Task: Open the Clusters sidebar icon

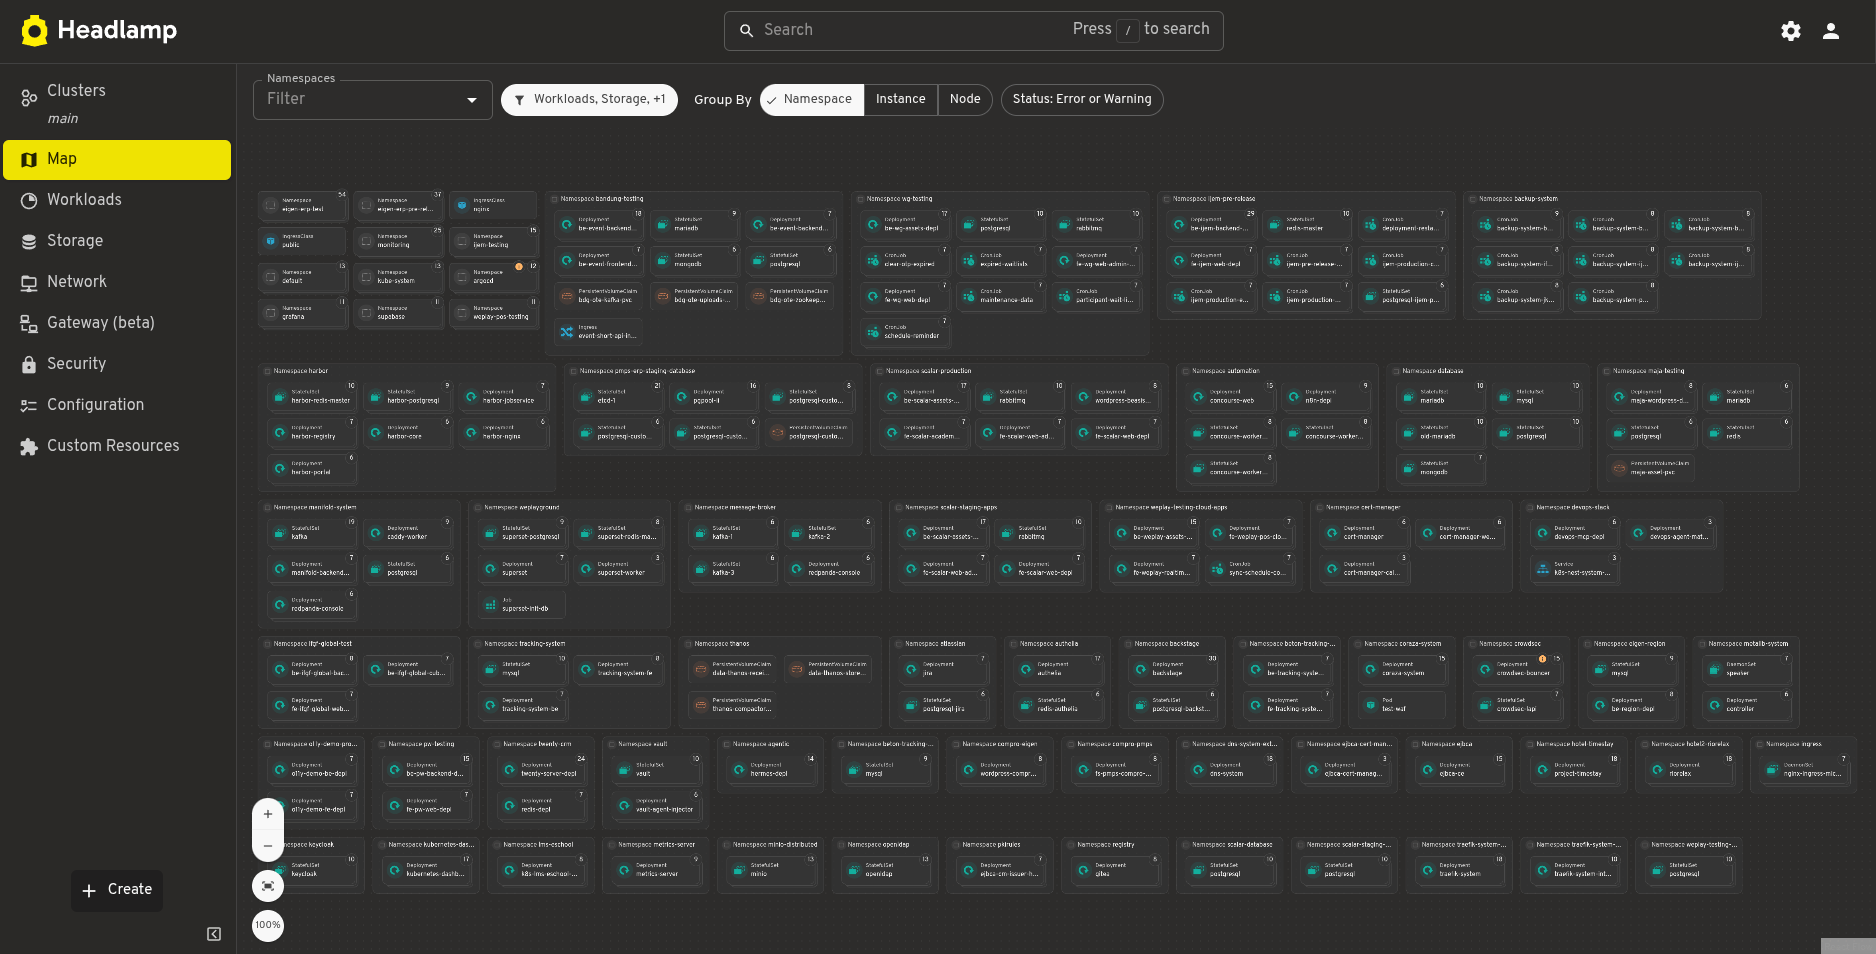Action: coord(29,97)
